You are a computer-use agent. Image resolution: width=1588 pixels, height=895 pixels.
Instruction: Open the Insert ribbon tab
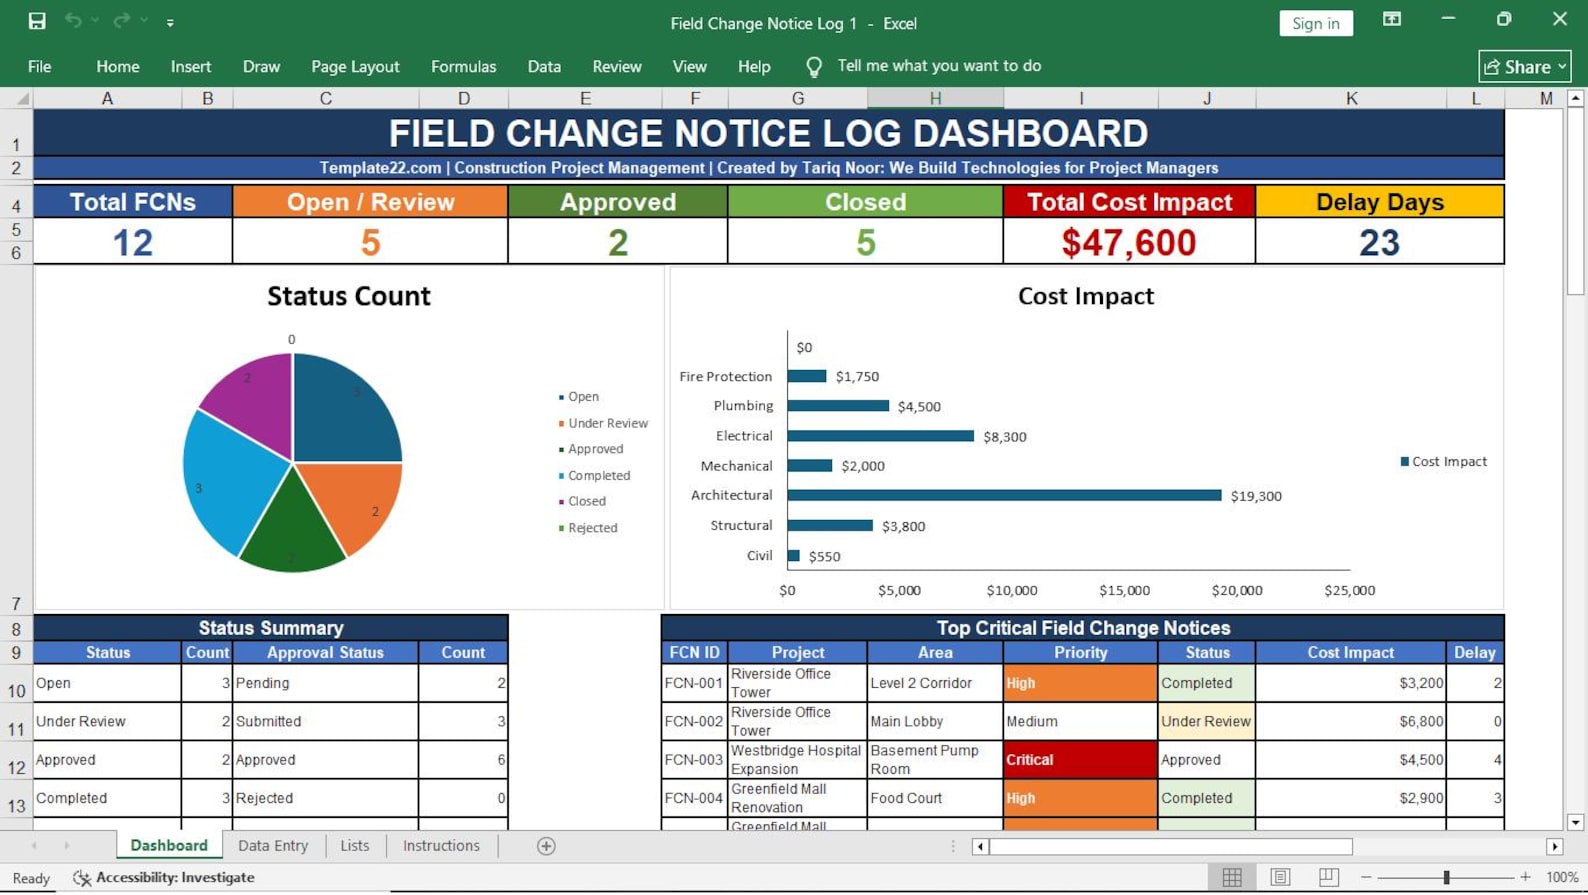tap(191, 67)
